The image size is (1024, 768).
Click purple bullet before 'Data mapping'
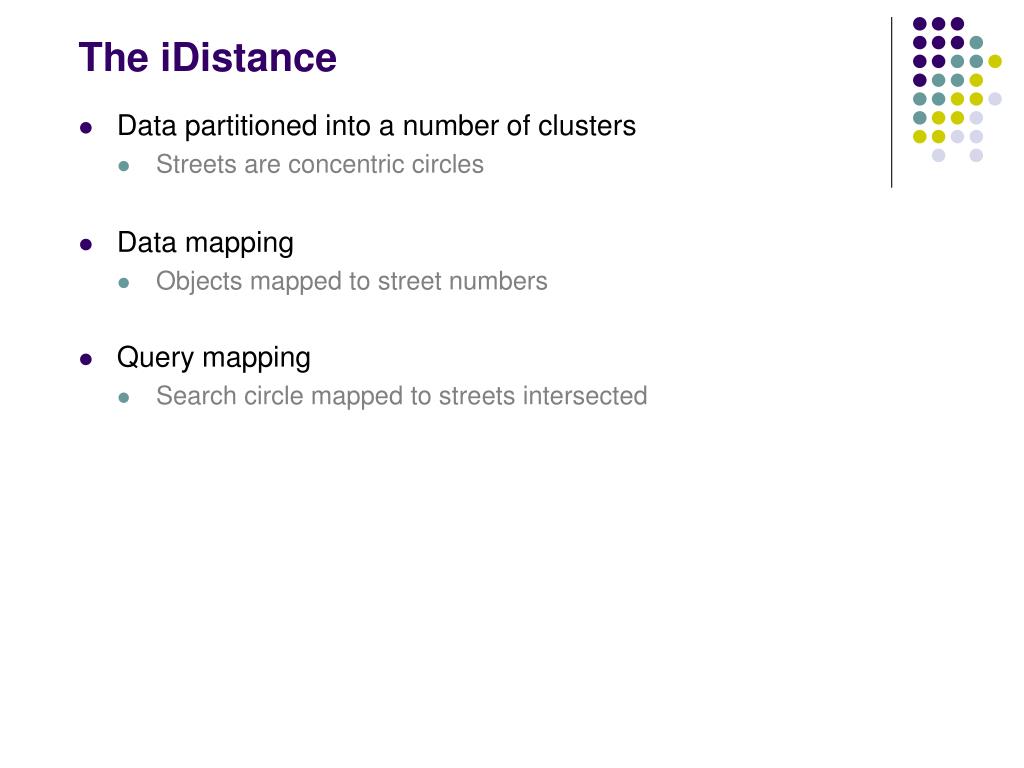pos(86,245)
